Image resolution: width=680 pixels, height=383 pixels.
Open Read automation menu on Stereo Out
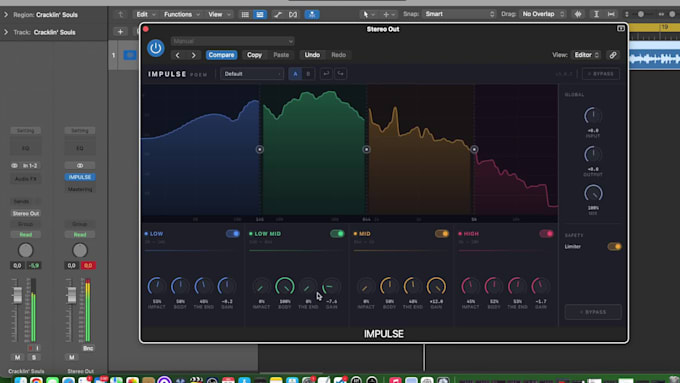(80, 235)
